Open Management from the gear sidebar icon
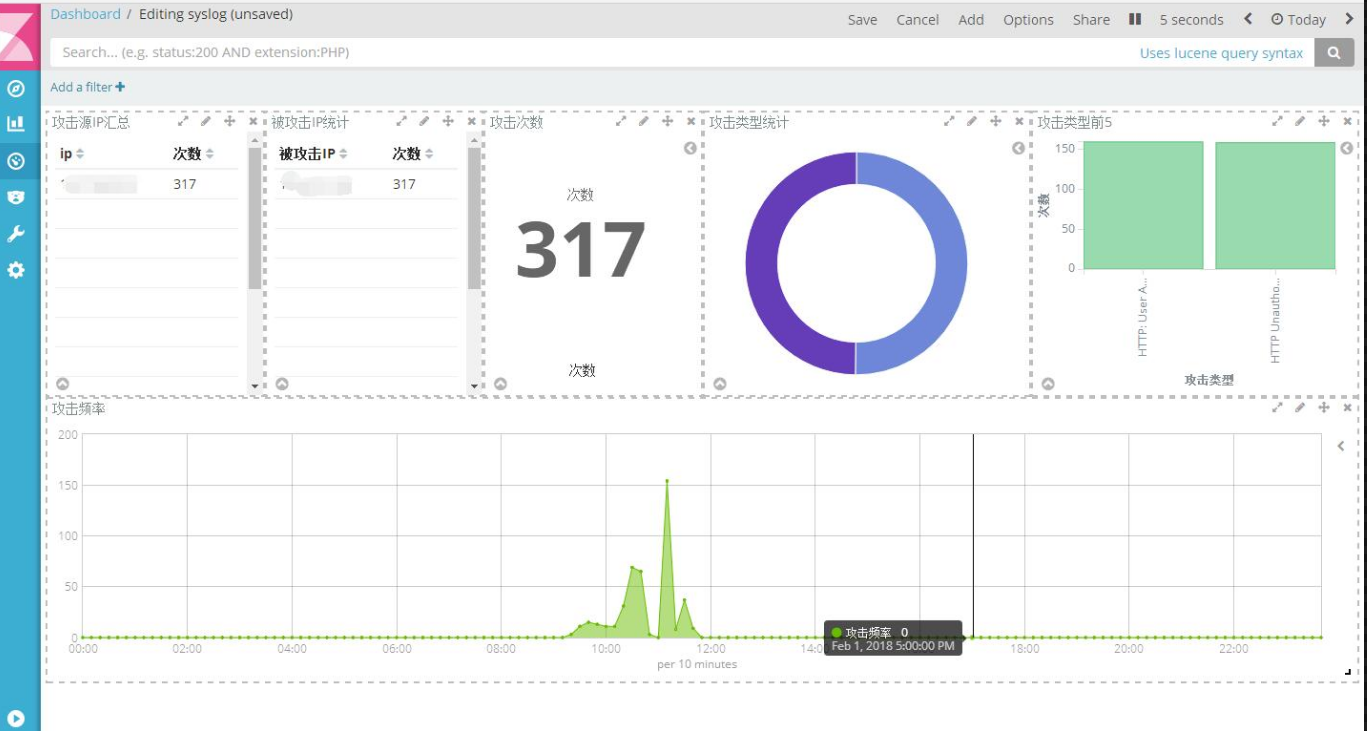The height and width of the screenshot is (731, 1367). click(x=16, y=270)
